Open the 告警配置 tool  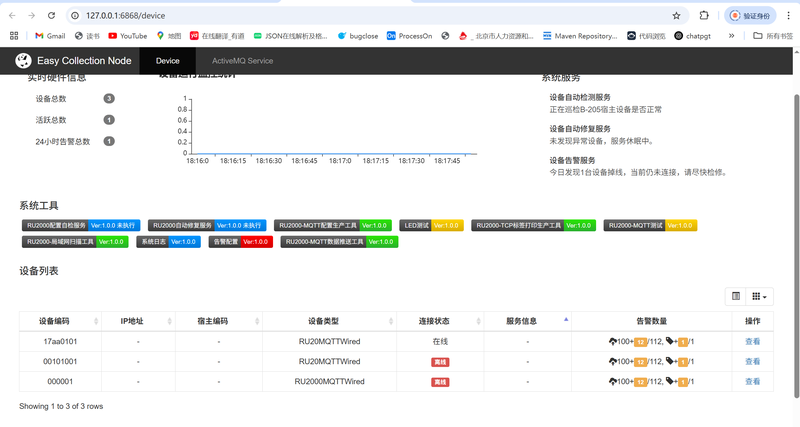pos(241,242)
